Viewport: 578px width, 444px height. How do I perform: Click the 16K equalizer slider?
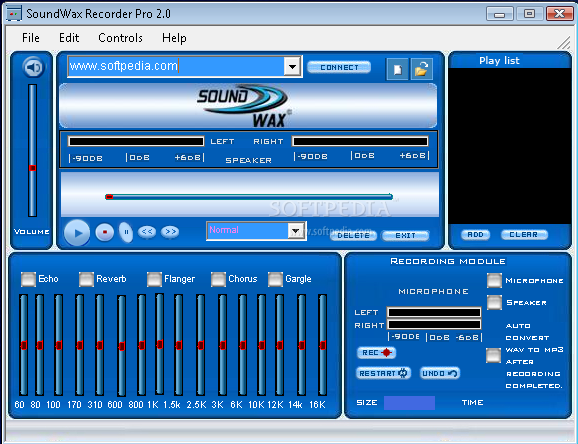click(323, 345)
